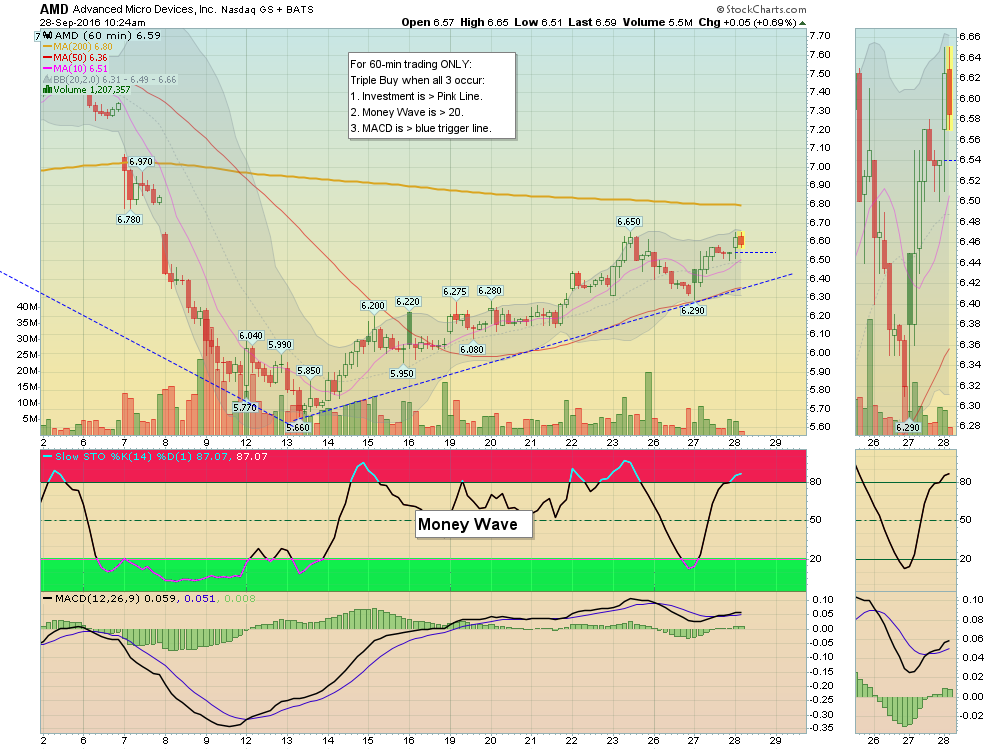Click the 5.850 price label

point(309,371)
